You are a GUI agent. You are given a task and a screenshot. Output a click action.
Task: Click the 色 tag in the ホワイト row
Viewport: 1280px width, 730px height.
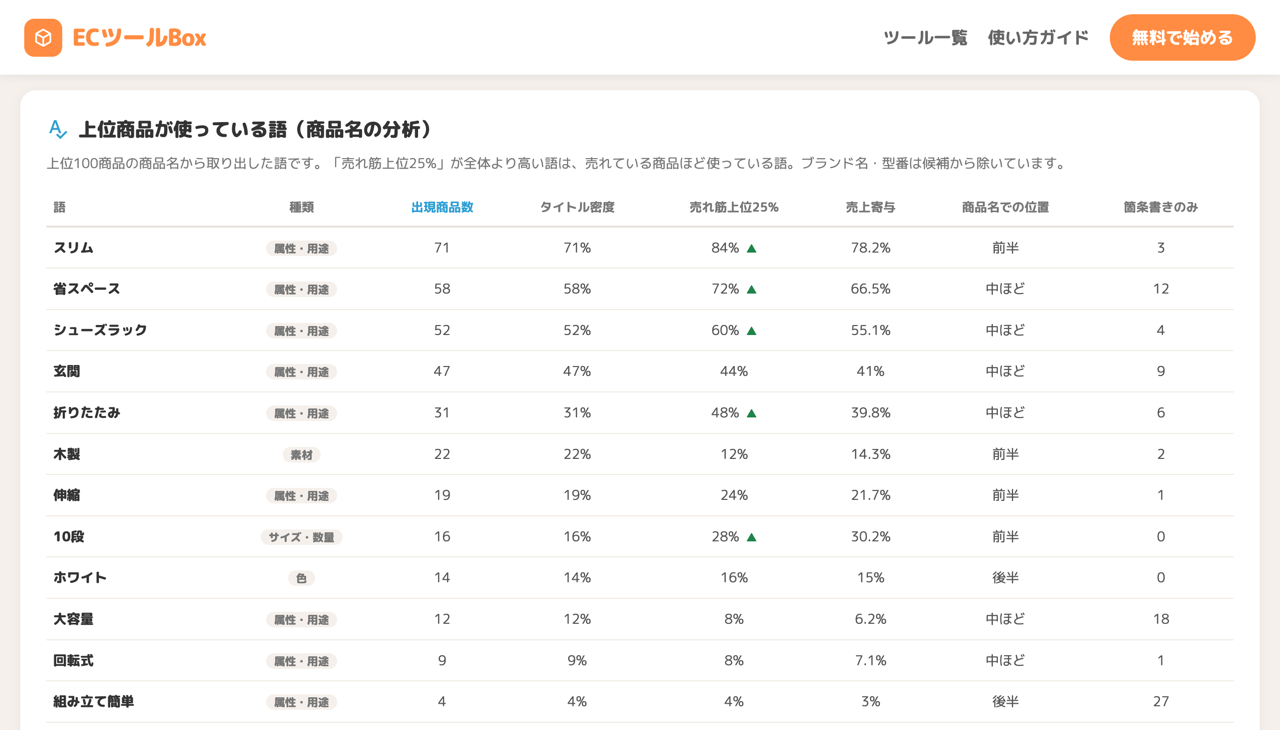coord(301,578)
